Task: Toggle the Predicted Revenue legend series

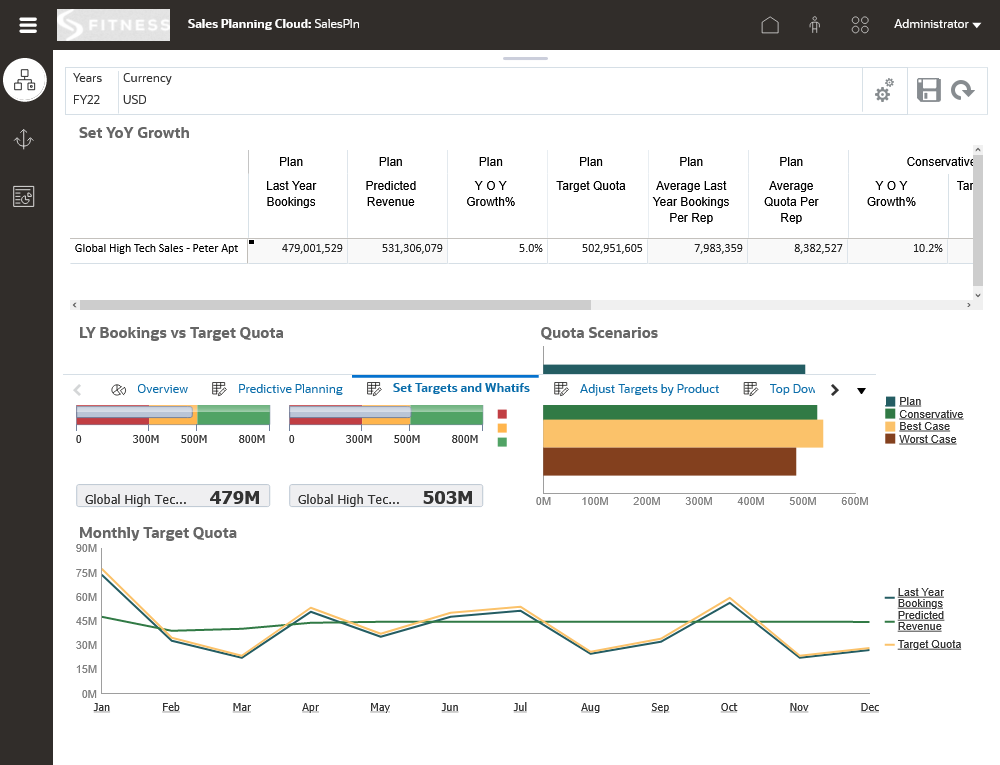Action: [x=920, y=621]
